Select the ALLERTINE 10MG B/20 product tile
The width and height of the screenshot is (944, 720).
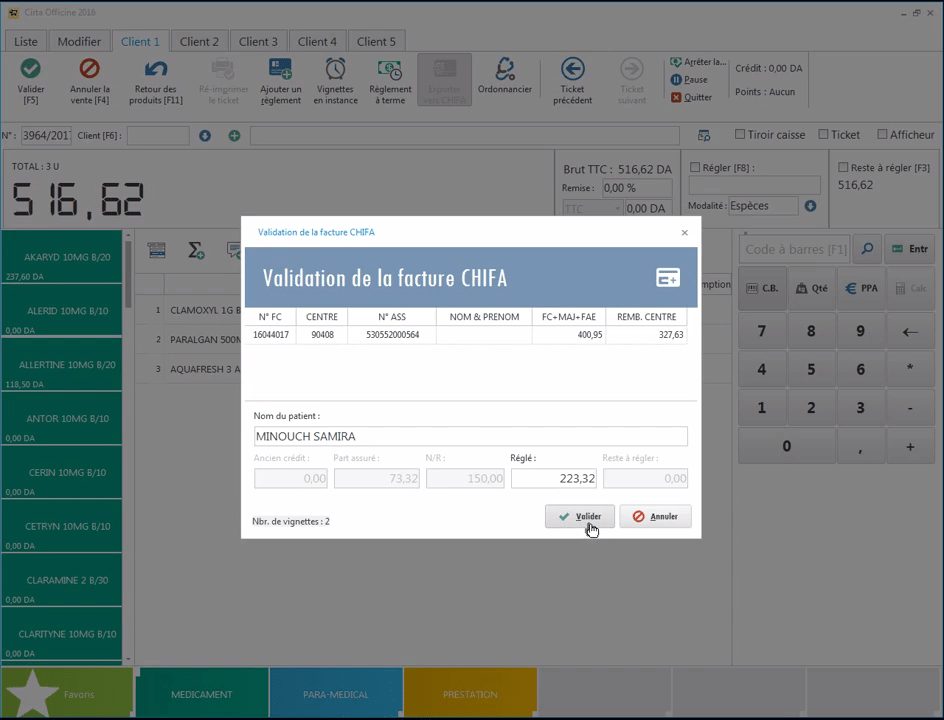[x=61, y=365]
